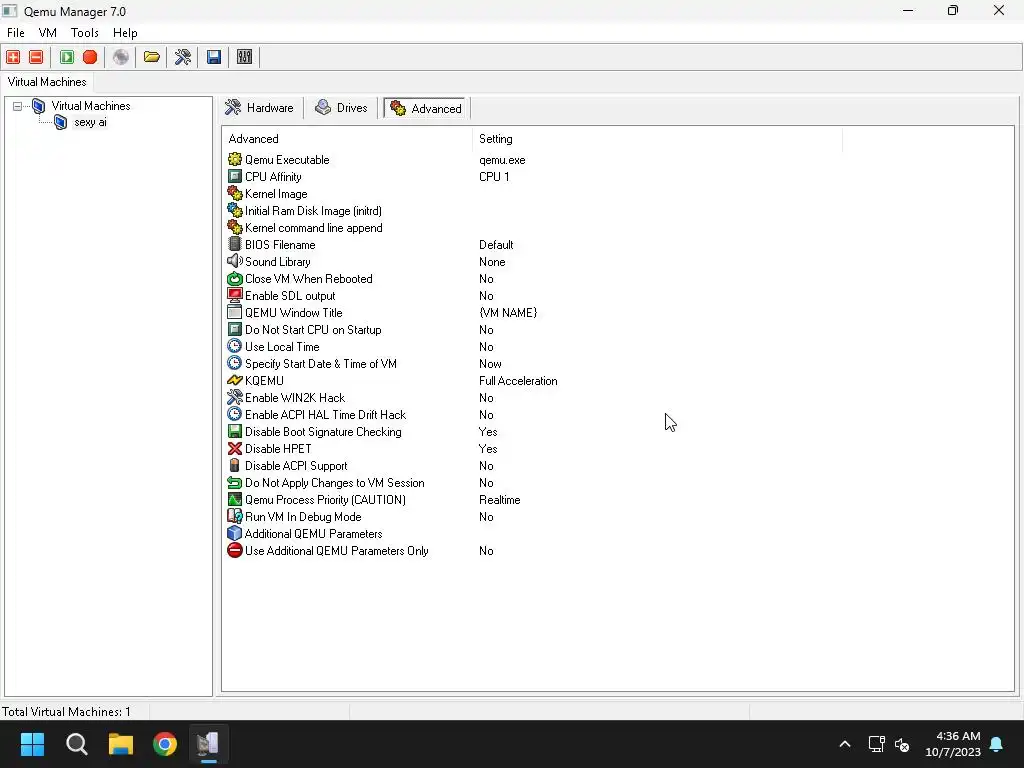The image size is (1024, 768).
Task: Open the Help menu
Action: click(125, 33)
